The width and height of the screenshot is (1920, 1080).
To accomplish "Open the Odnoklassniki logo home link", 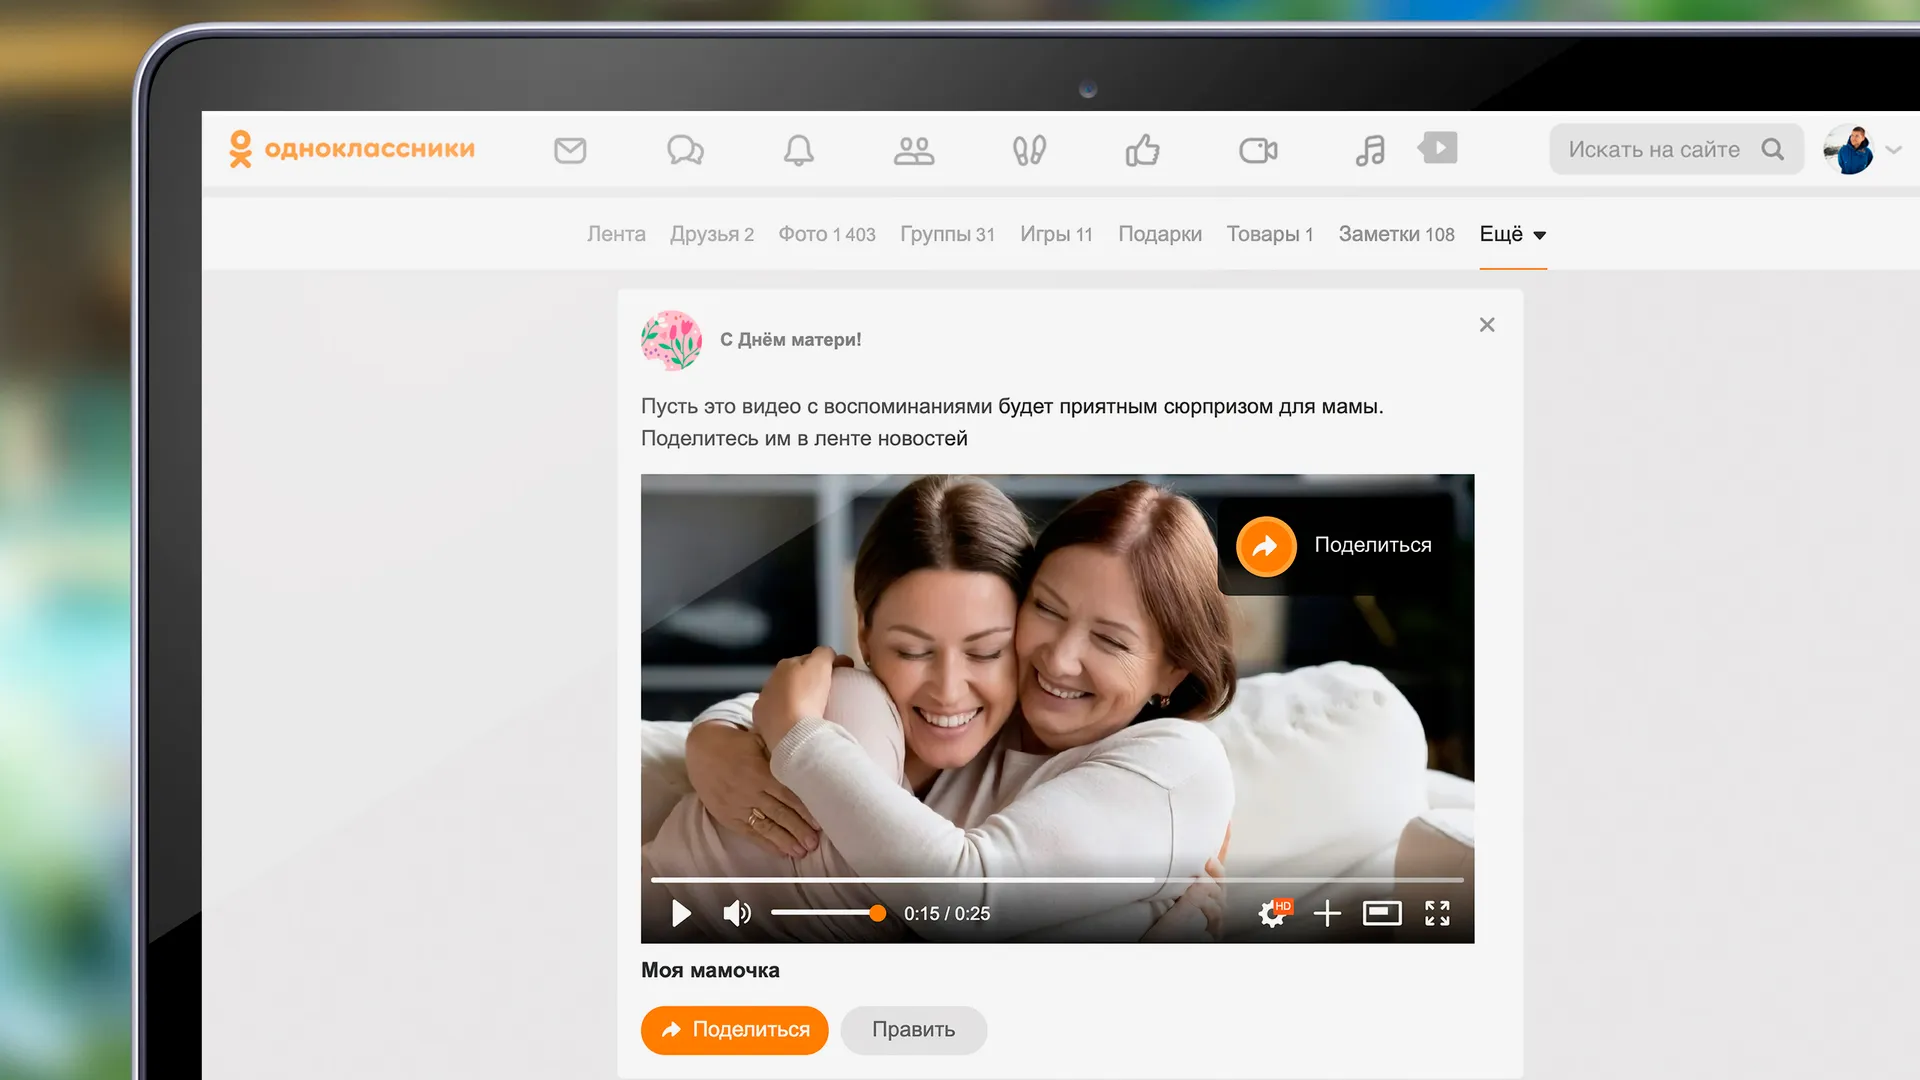I will coord(352,149).
